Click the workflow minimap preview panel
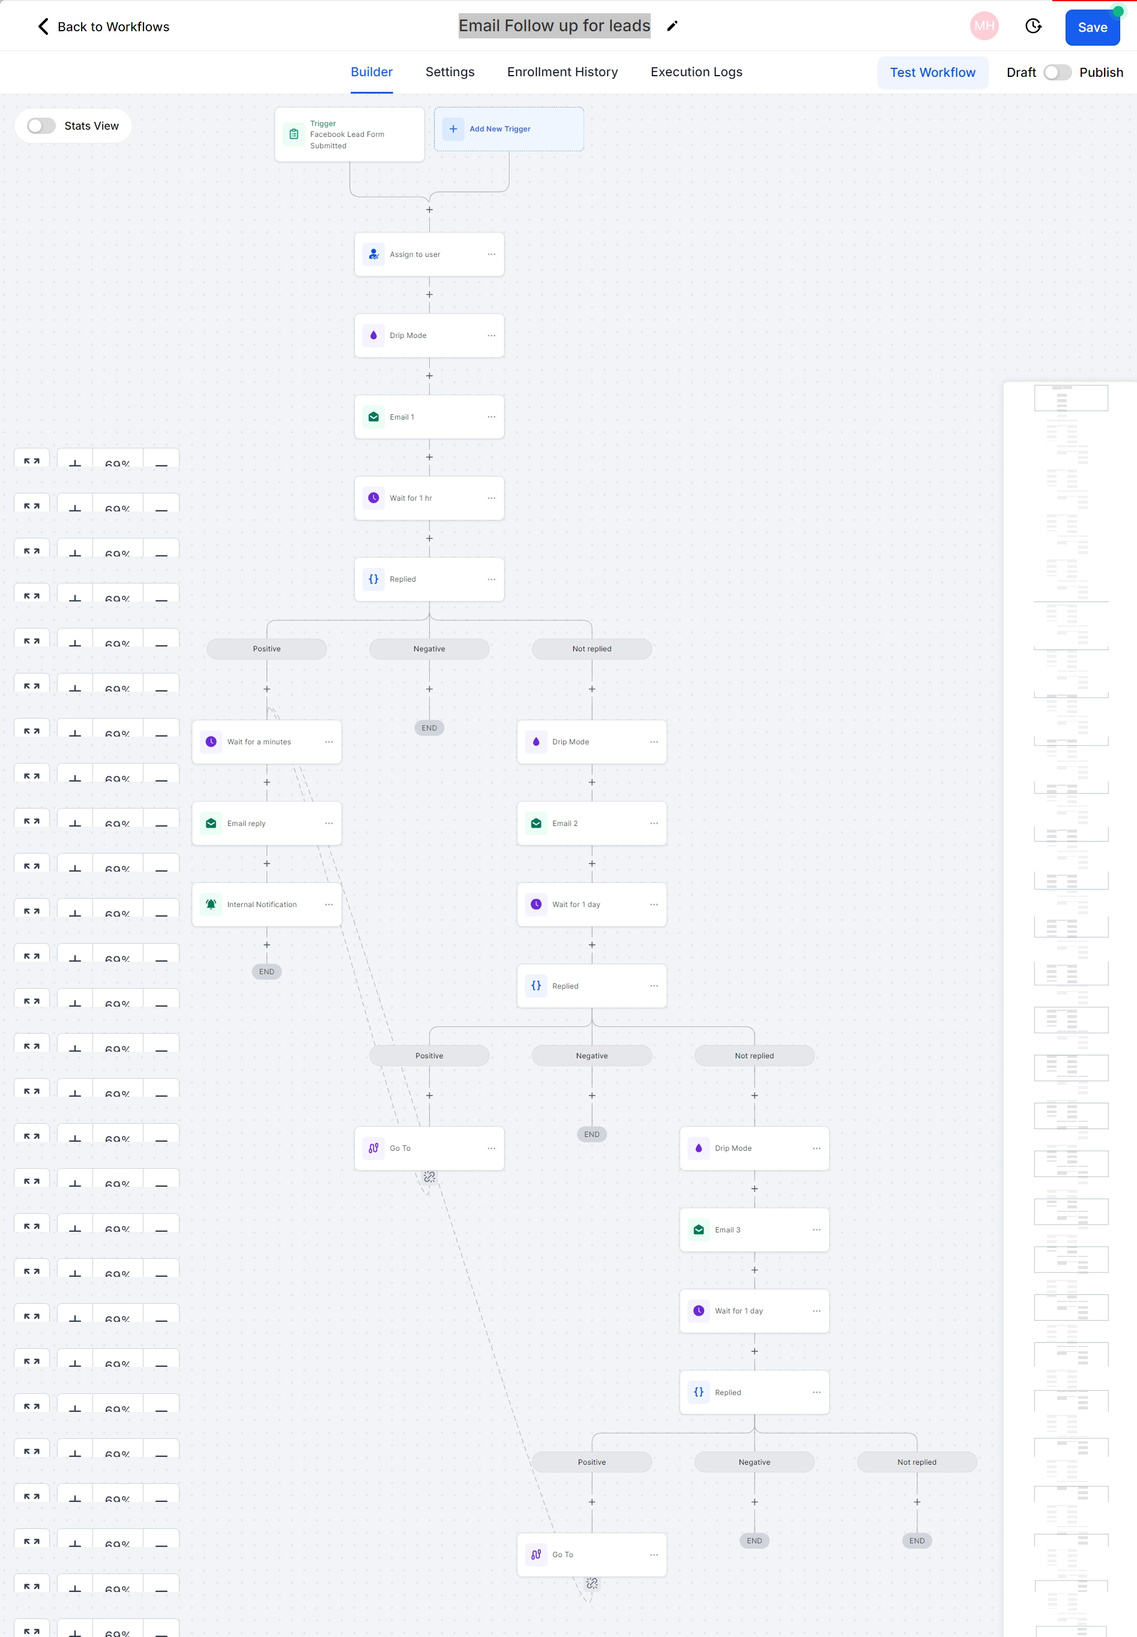This screenshot has width=1137, height=1637. [1070, 1009]
